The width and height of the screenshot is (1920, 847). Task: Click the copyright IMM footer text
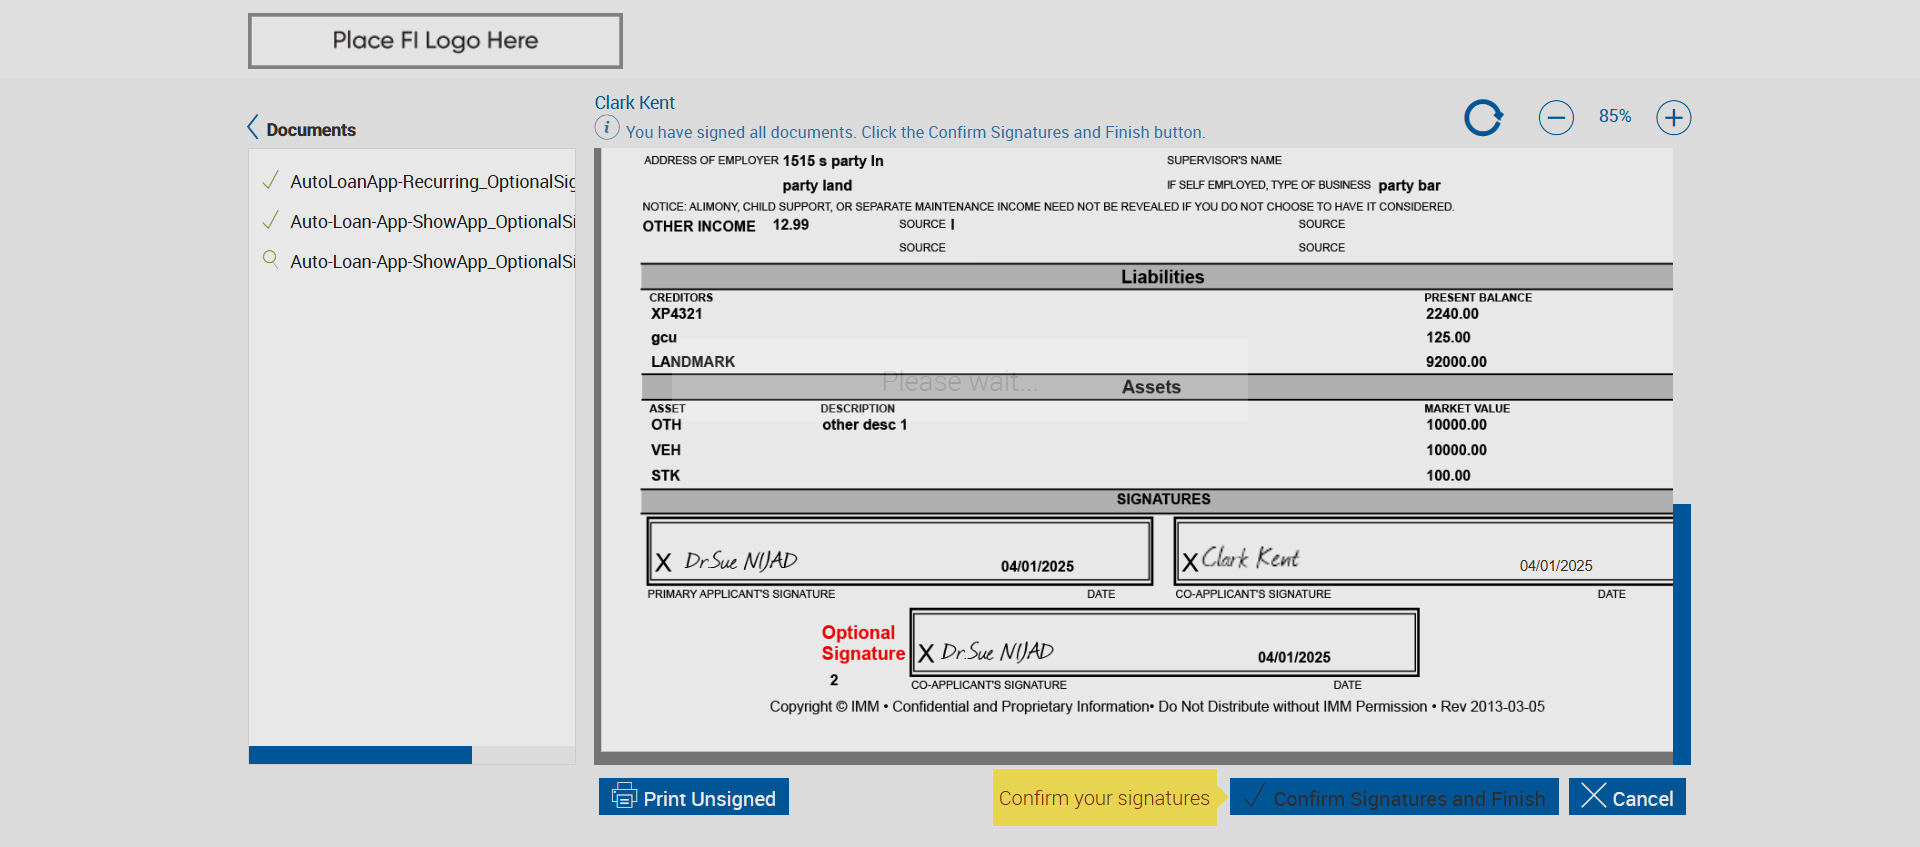tap(1157, 707)
